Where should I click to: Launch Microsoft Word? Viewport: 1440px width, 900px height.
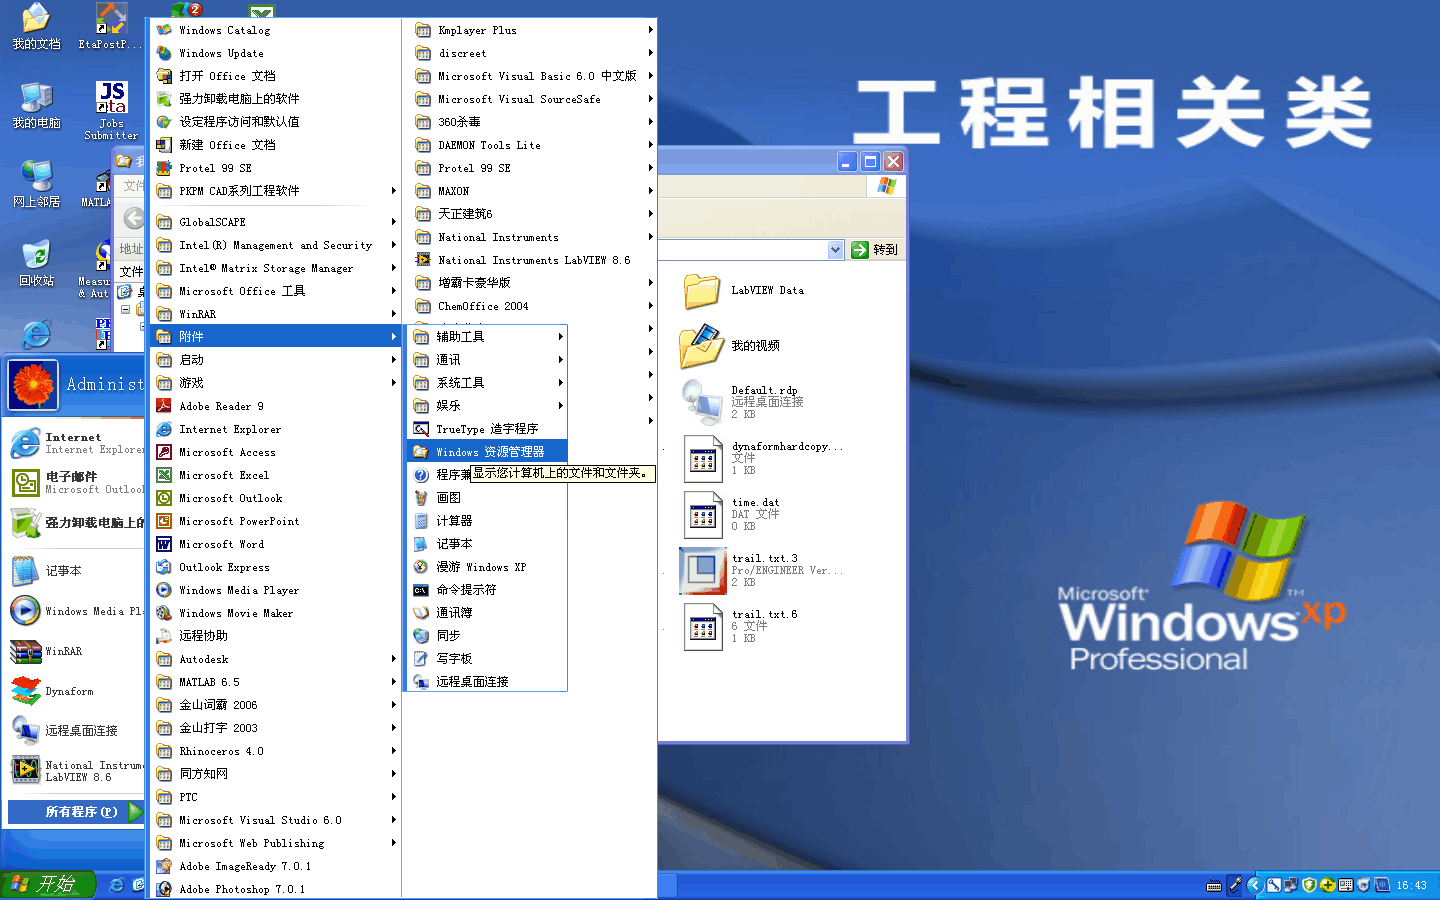276,544
